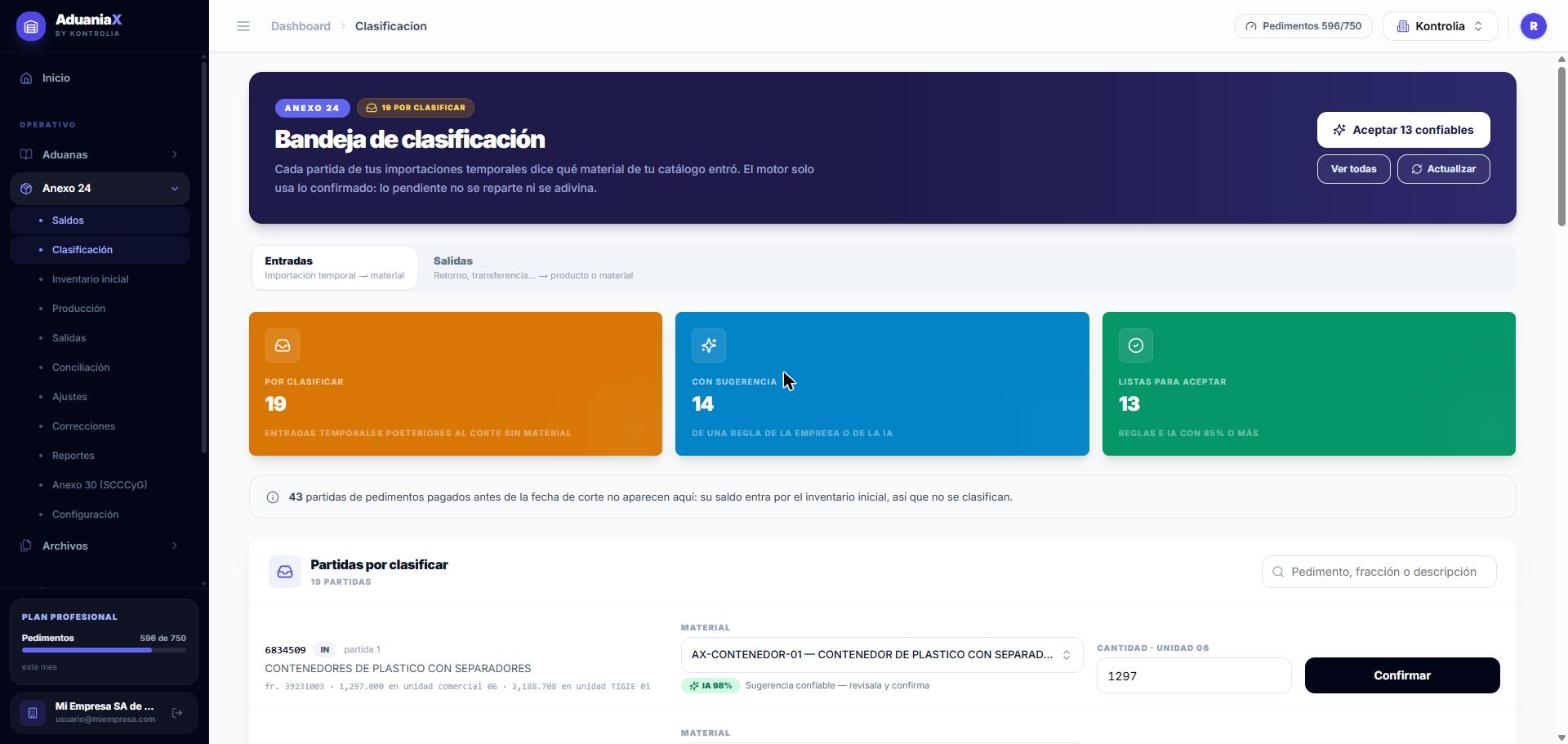Open Ajustes in sidebar

coord(100,397)
